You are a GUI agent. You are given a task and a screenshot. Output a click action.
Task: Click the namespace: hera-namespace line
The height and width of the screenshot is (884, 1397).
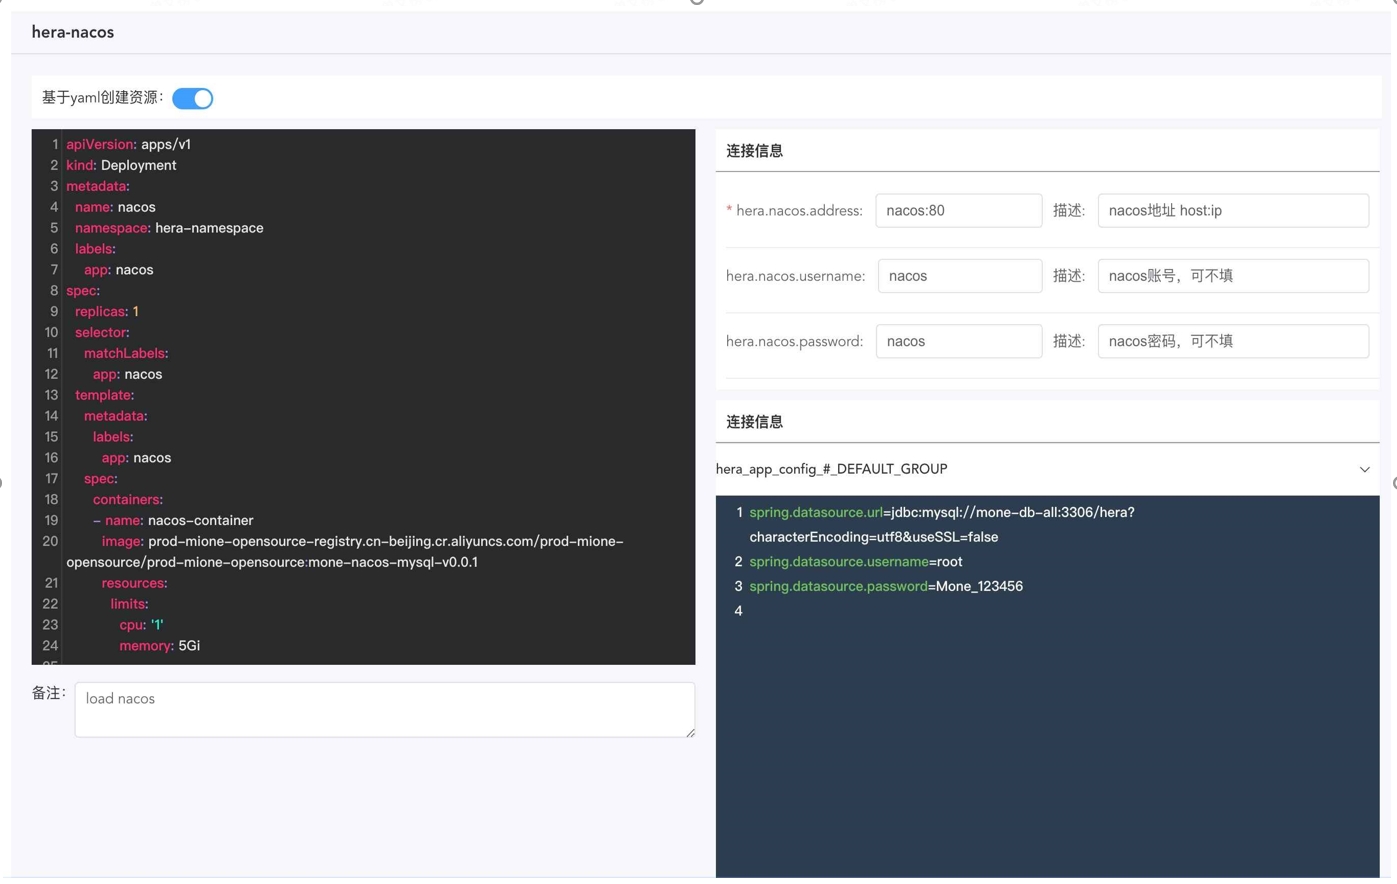click(x=169, y=228)
